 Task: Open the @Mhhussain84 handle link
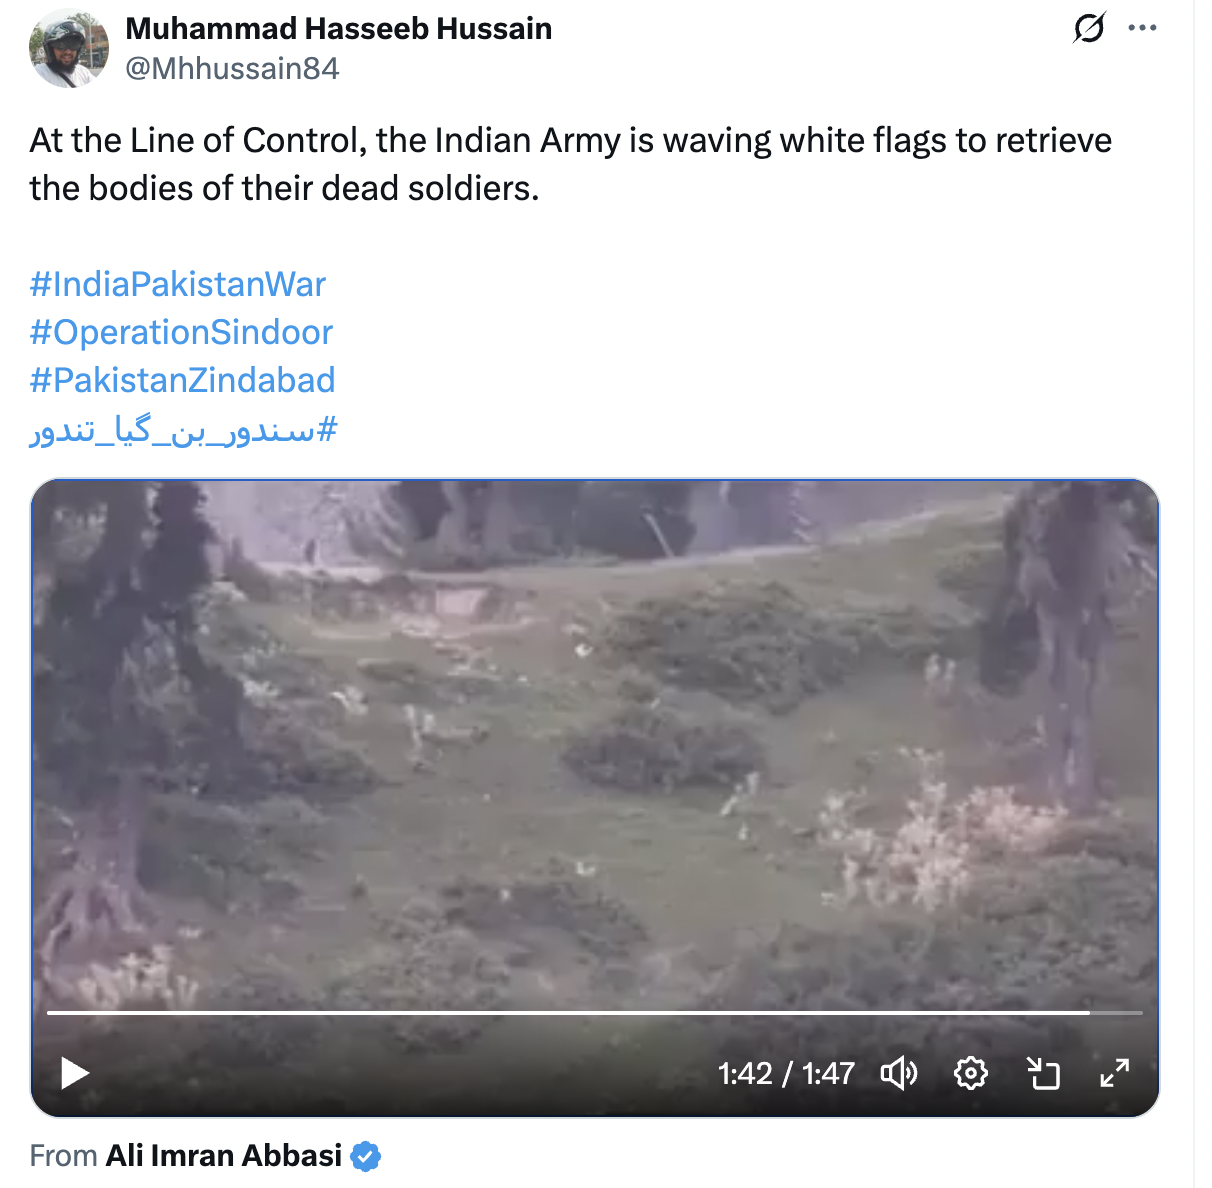[232, 68]
